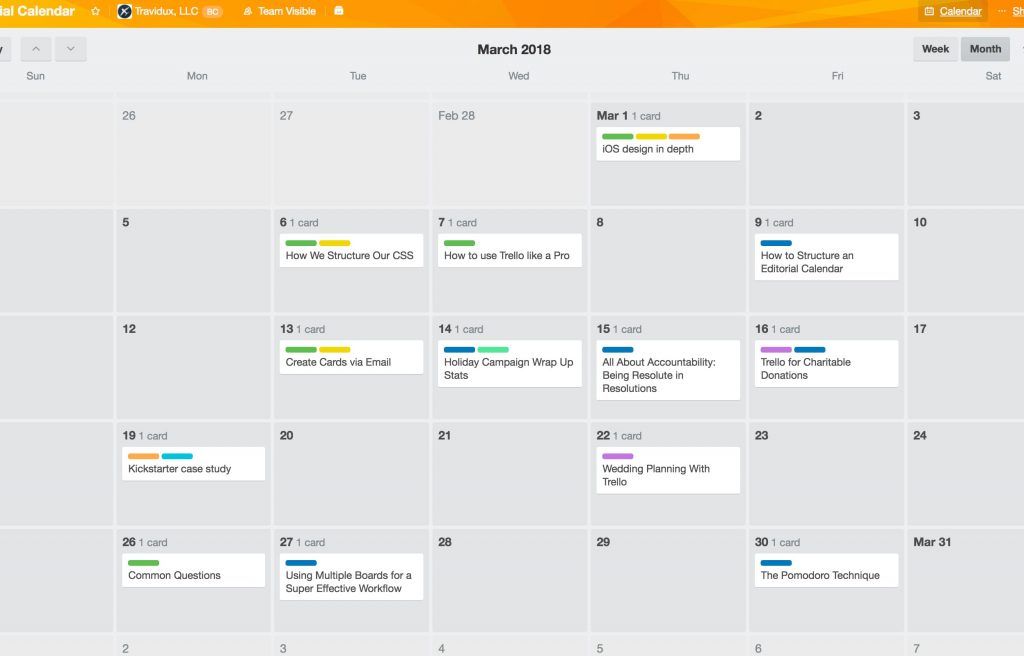Click green label on iOS design in depth
The image size is (1024, 656).
click(617, 137)
